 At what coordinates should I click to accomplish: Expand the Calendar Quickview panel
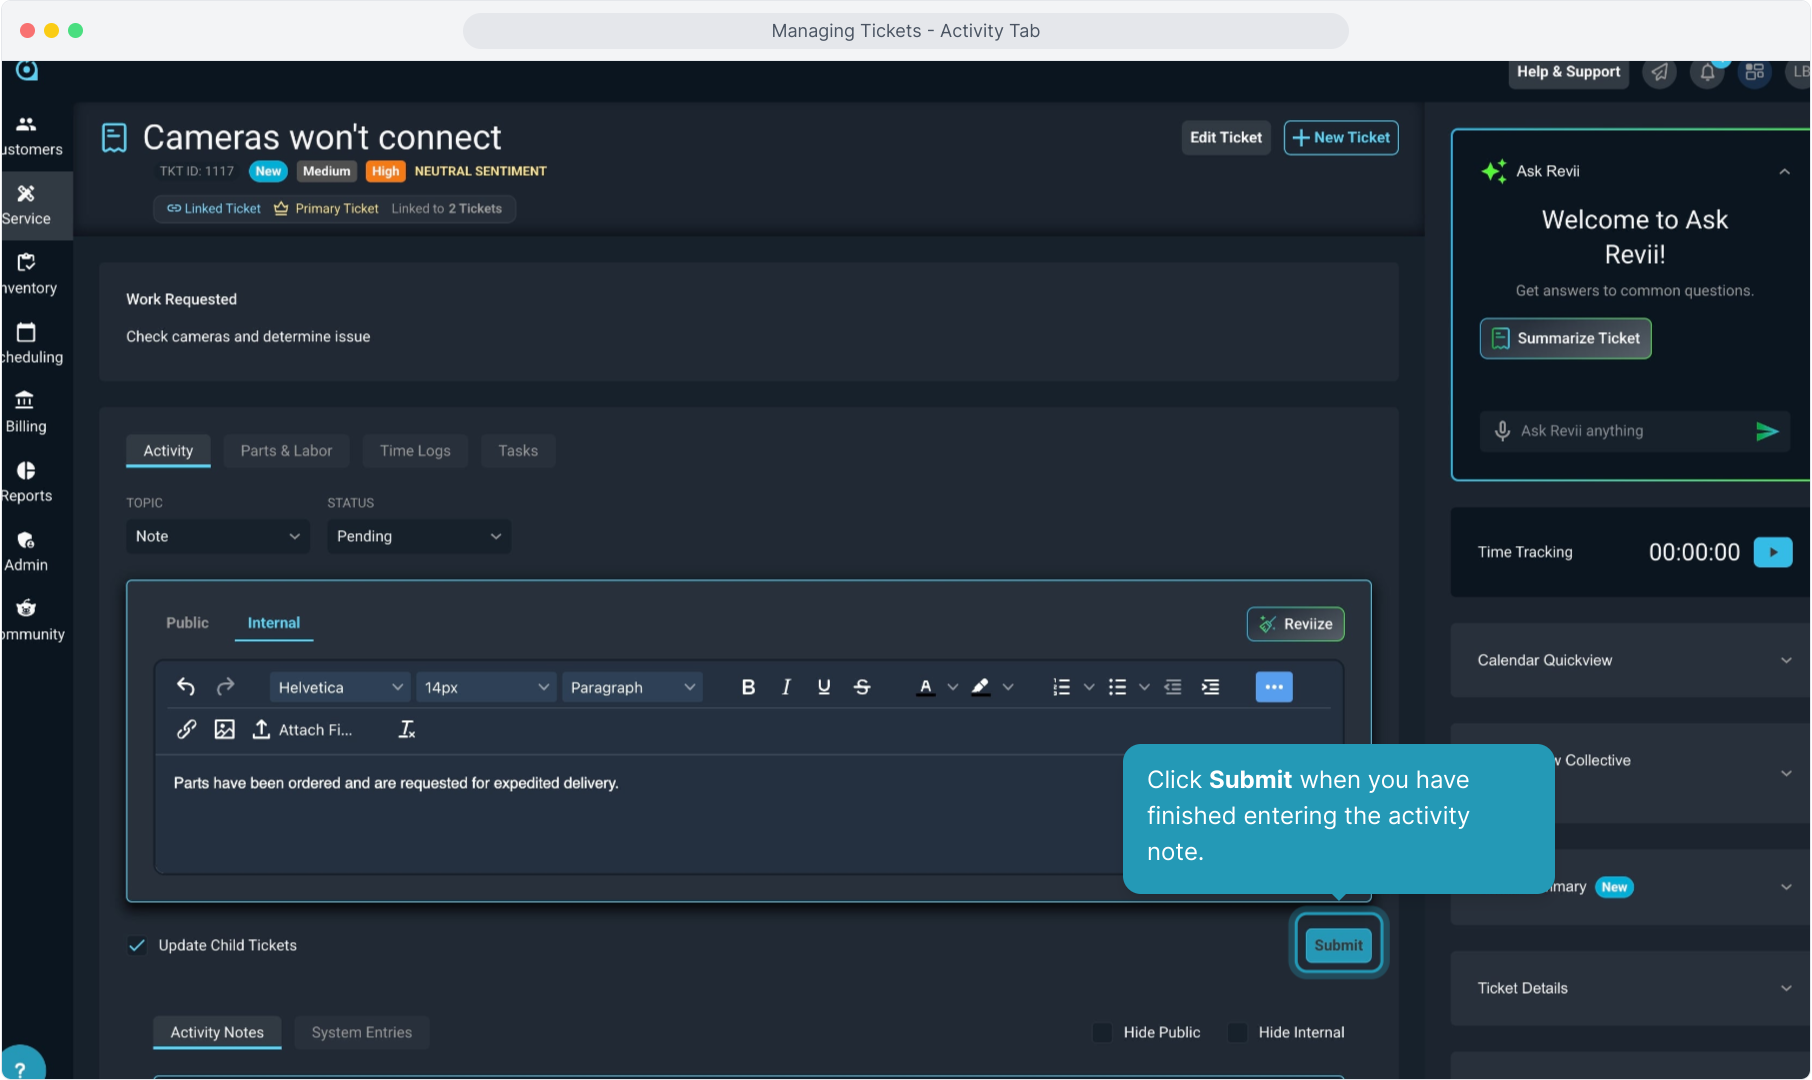click(x=1630, y=660)
